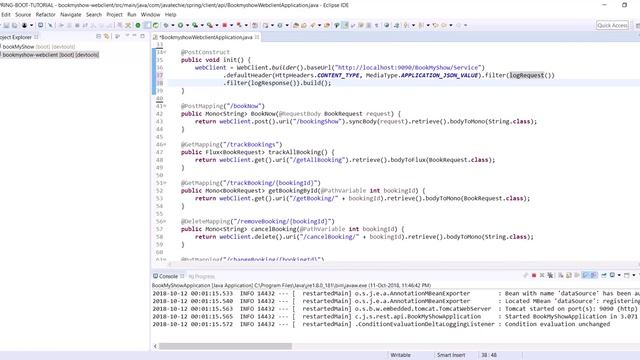640x360 pixels.
Task: Open the Coverage button dropdown arrow
Action: coord(202,25)
